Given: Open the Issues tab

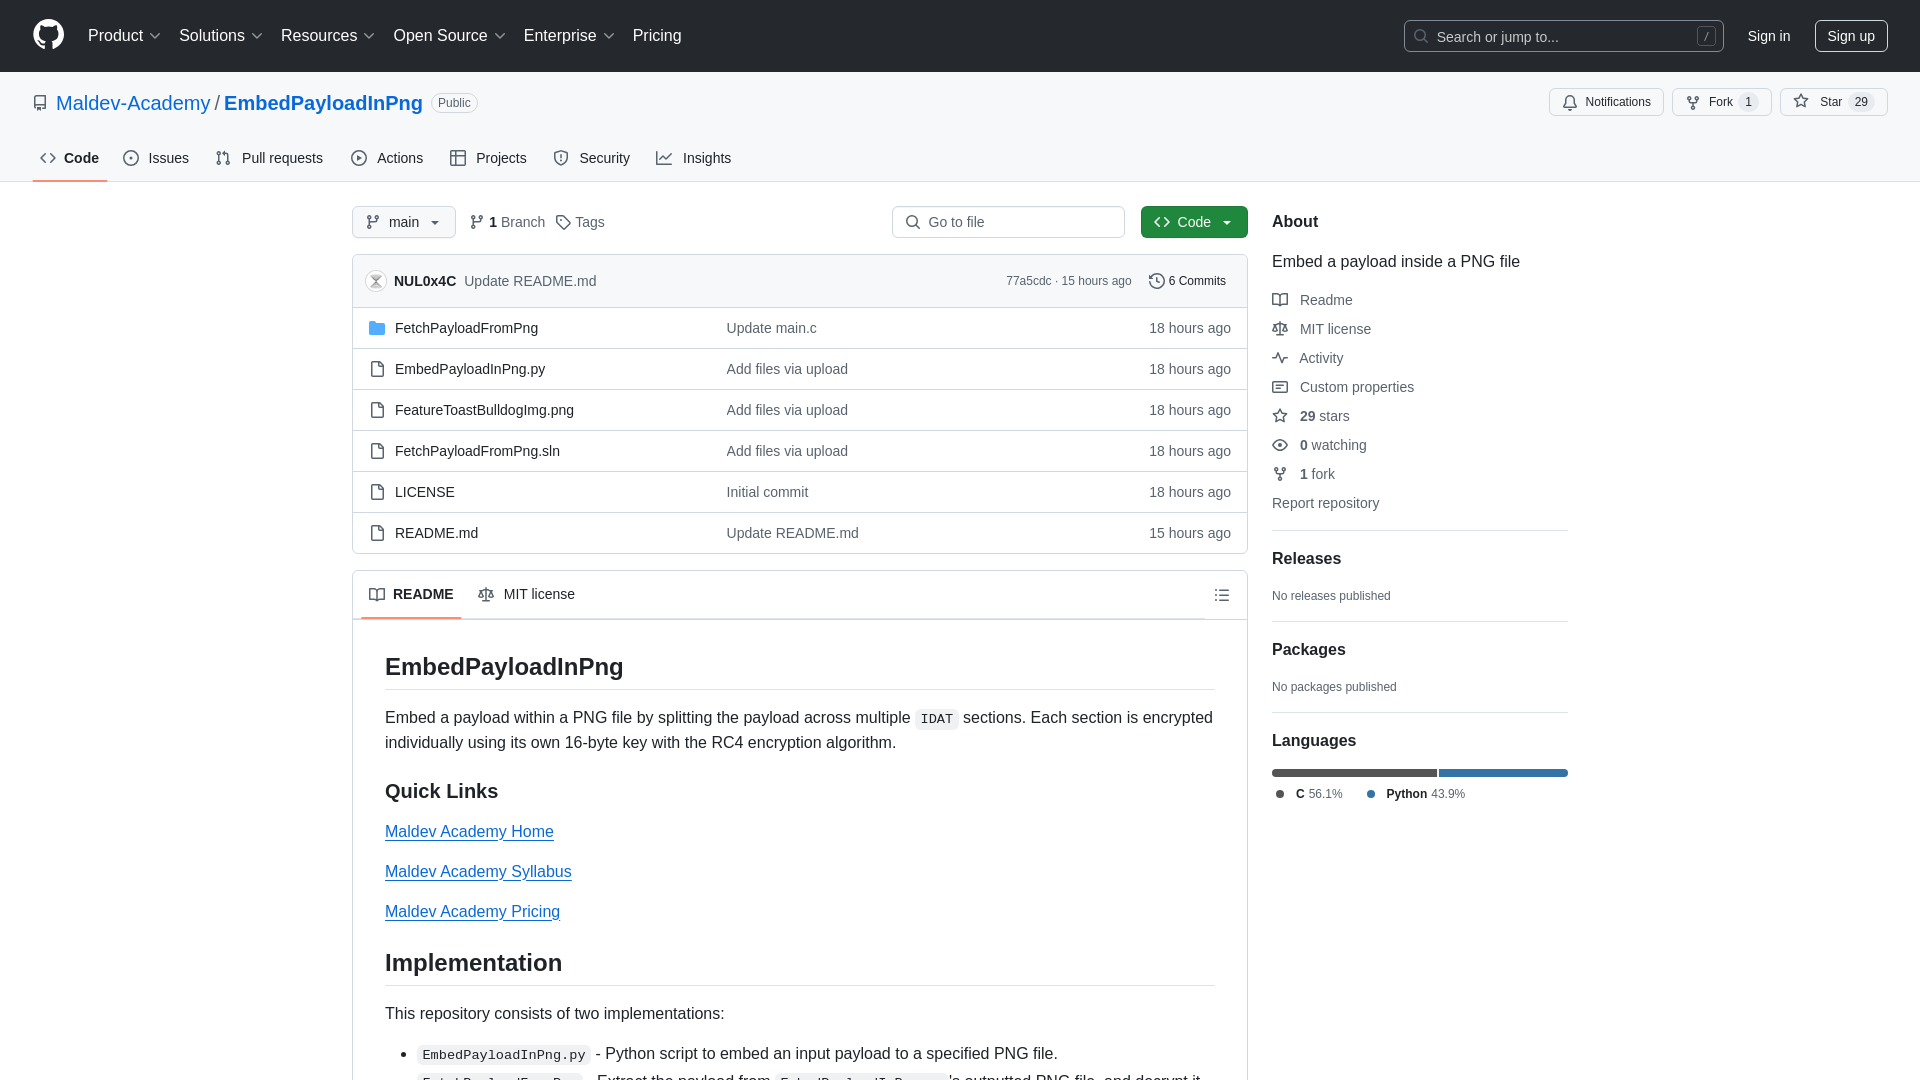Looking at the screenshot, I should pyautogui.click(x=156, y=158).
